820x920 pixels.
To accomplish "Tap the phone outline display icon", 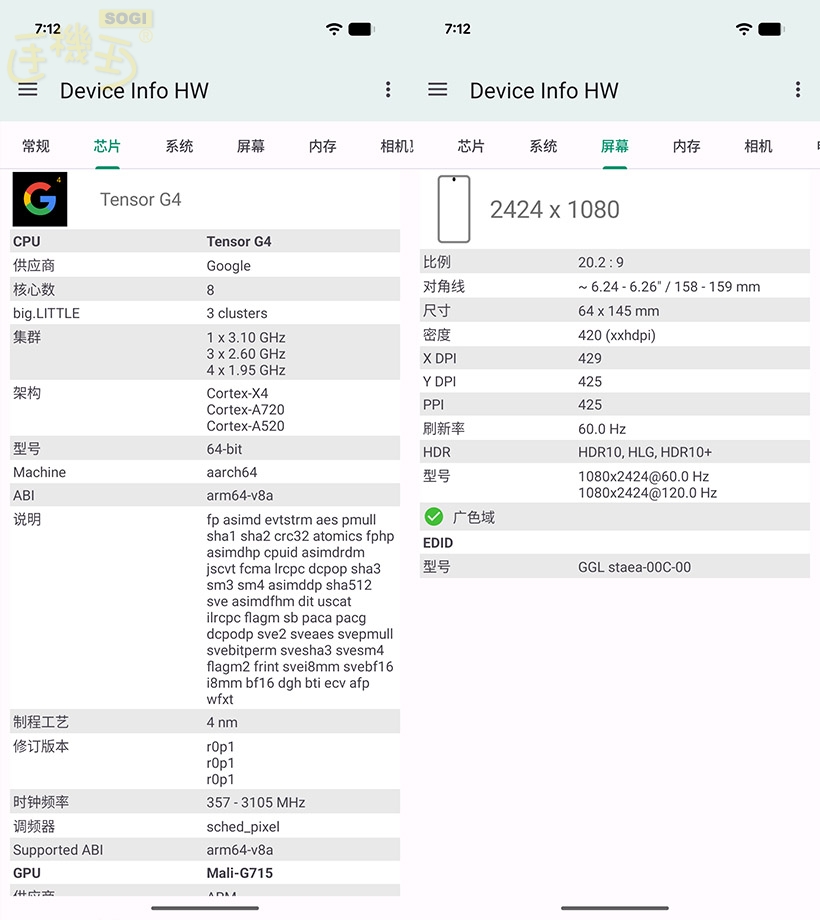I will tap(454, 209).
